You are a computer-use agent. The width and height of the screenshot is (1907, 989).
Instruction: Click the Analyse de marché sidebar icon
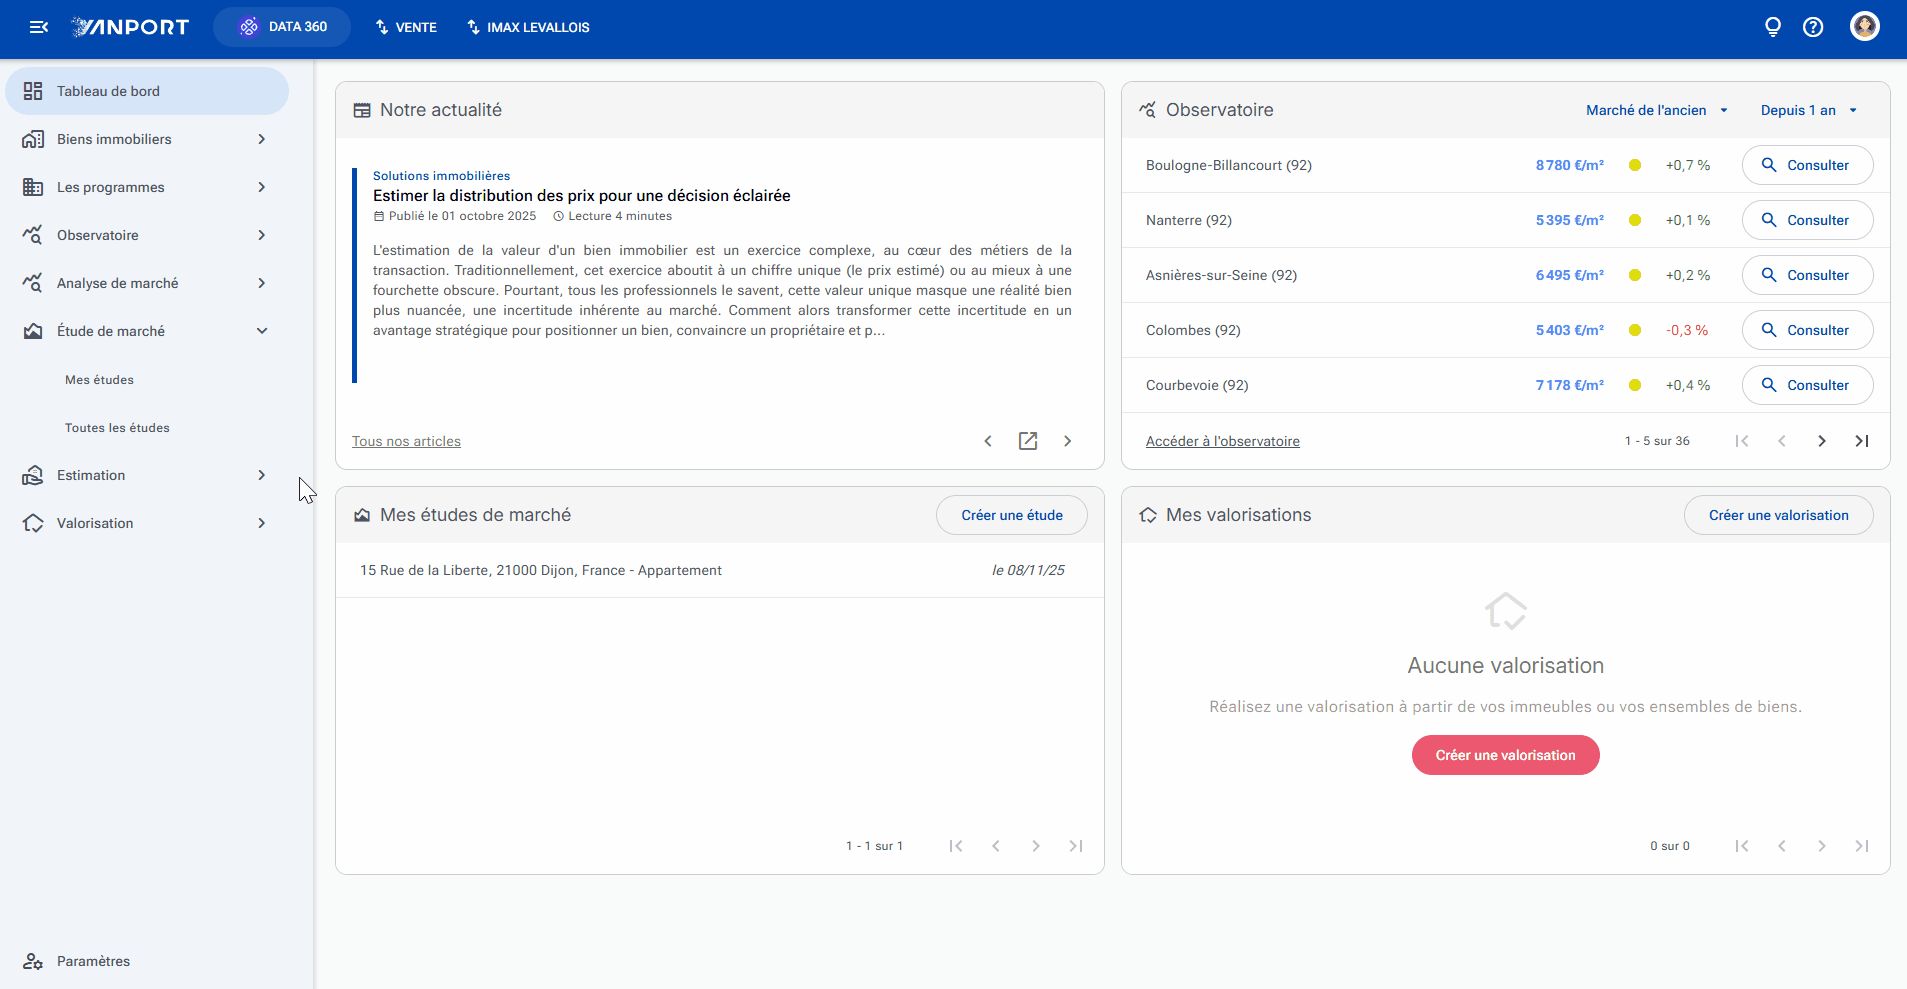33,283
